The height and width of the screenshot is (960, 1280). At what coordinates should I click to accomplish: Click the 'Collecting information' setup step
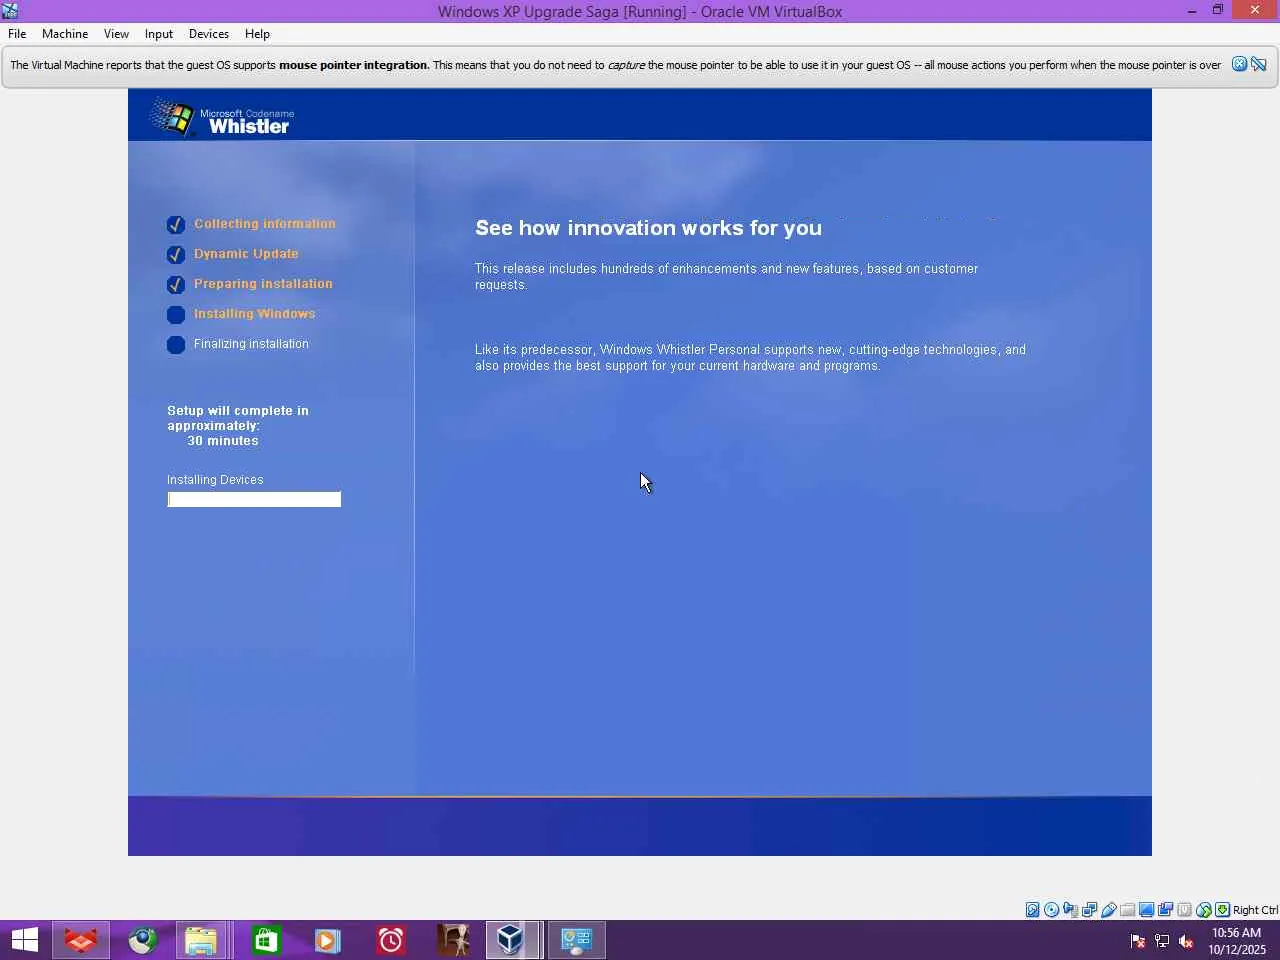[265, 224]
